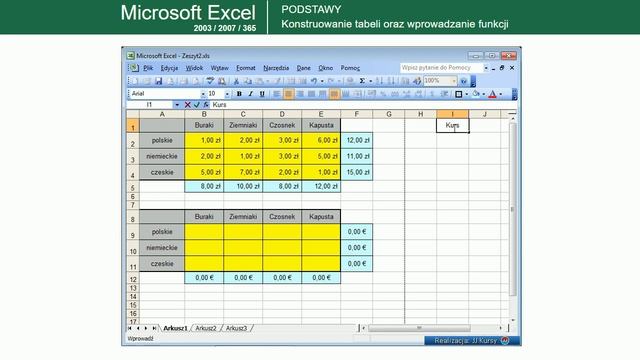Switch to the Arkusz2 sheet tab
Screen dimensions: 640x360
(x=206, y=328)
